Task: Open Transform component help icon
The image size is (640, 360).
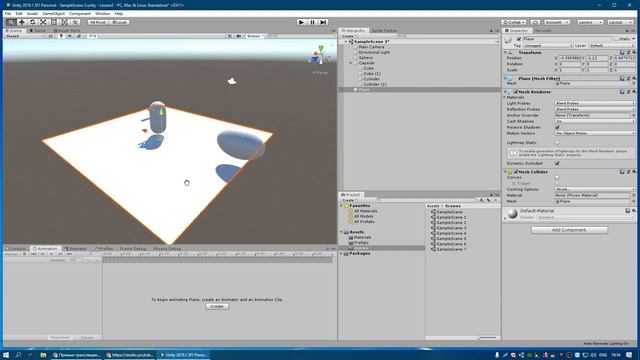Action: coord(622,52)
